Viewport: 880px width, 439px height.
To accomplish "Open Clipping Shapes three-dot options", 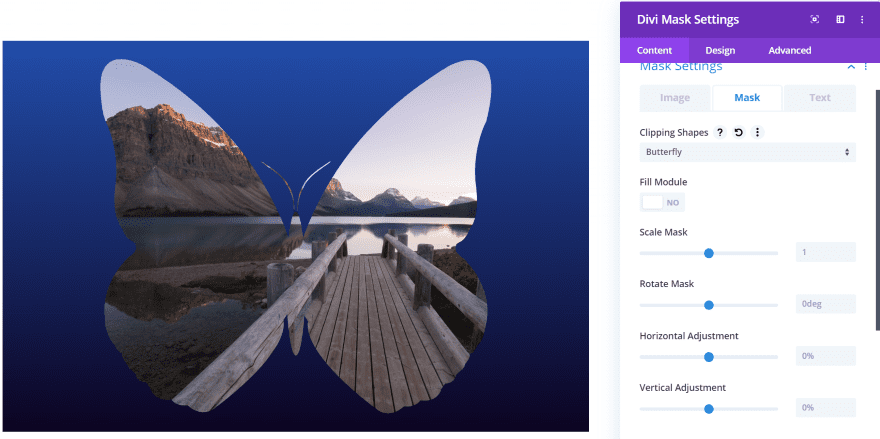I will tap(758, 132).
